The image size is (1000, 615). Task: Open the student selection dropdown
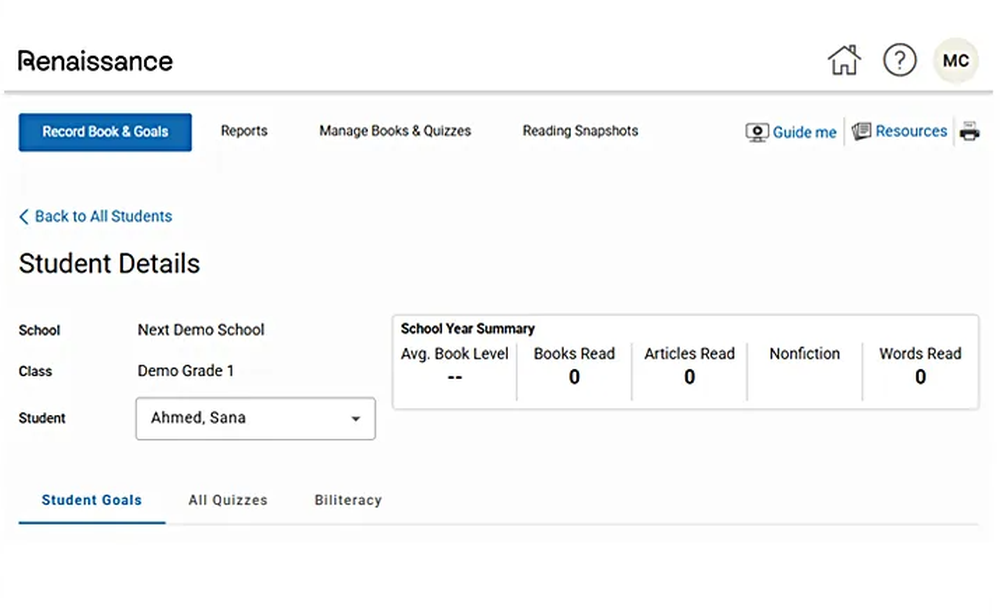pyautogui.click(x=255, y=419)
